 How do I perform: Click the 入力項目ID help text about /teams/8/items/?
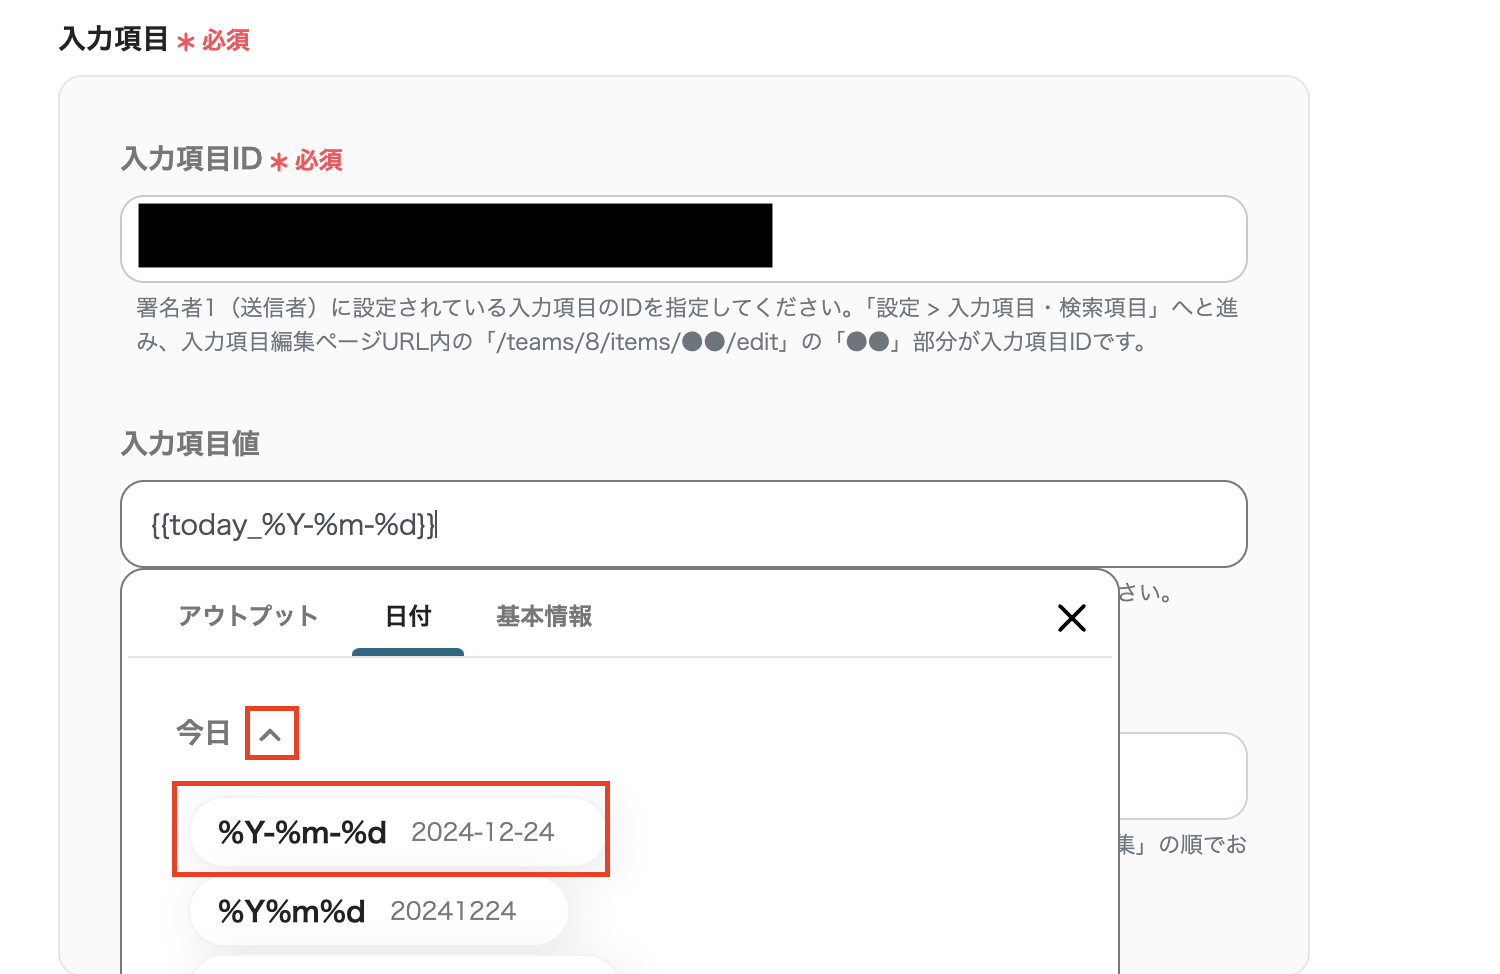point(687,325)
